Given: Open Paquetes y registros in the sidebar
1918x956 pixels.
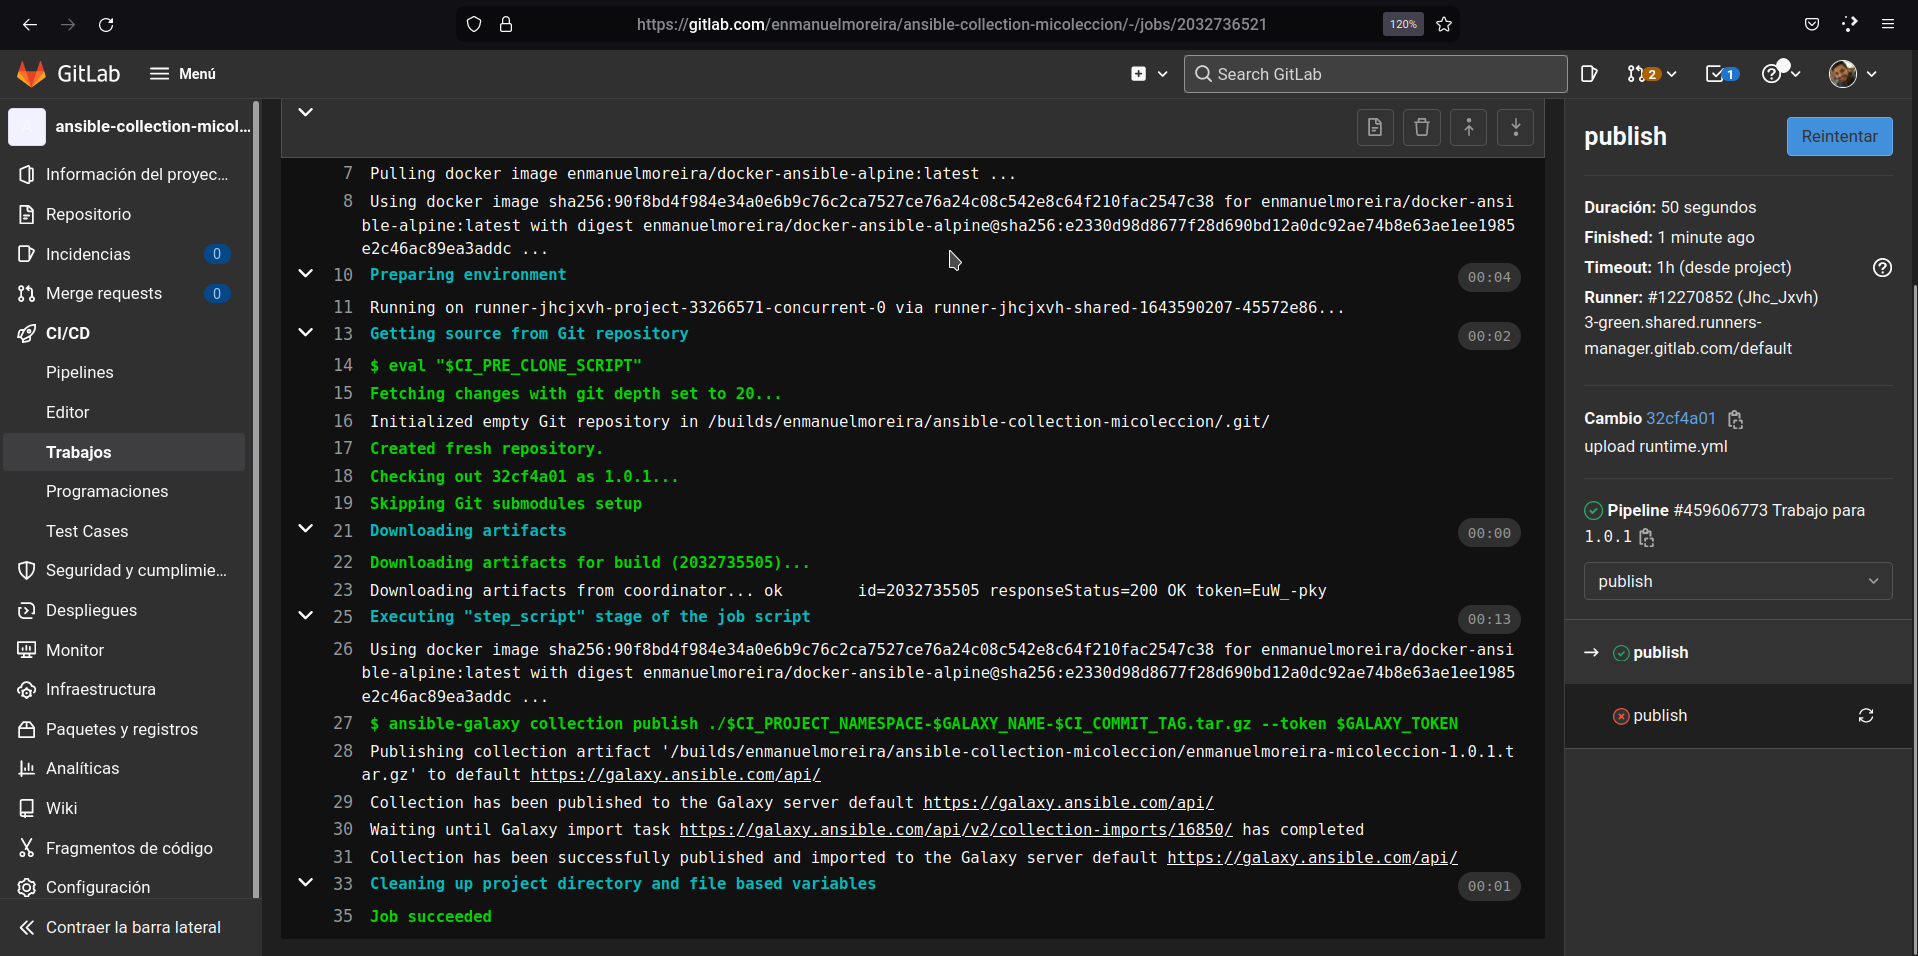Looking at the screenshot, I should tap(124, 729).
